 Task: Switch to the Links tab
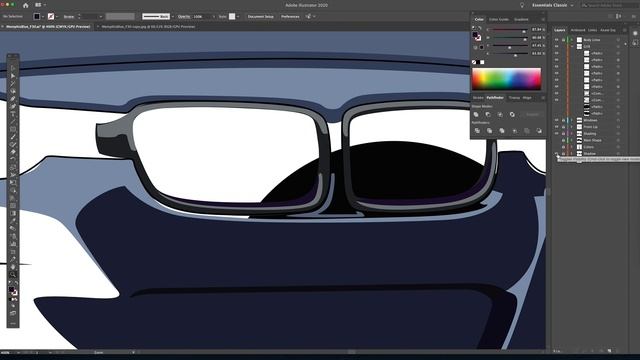[592, 30]
